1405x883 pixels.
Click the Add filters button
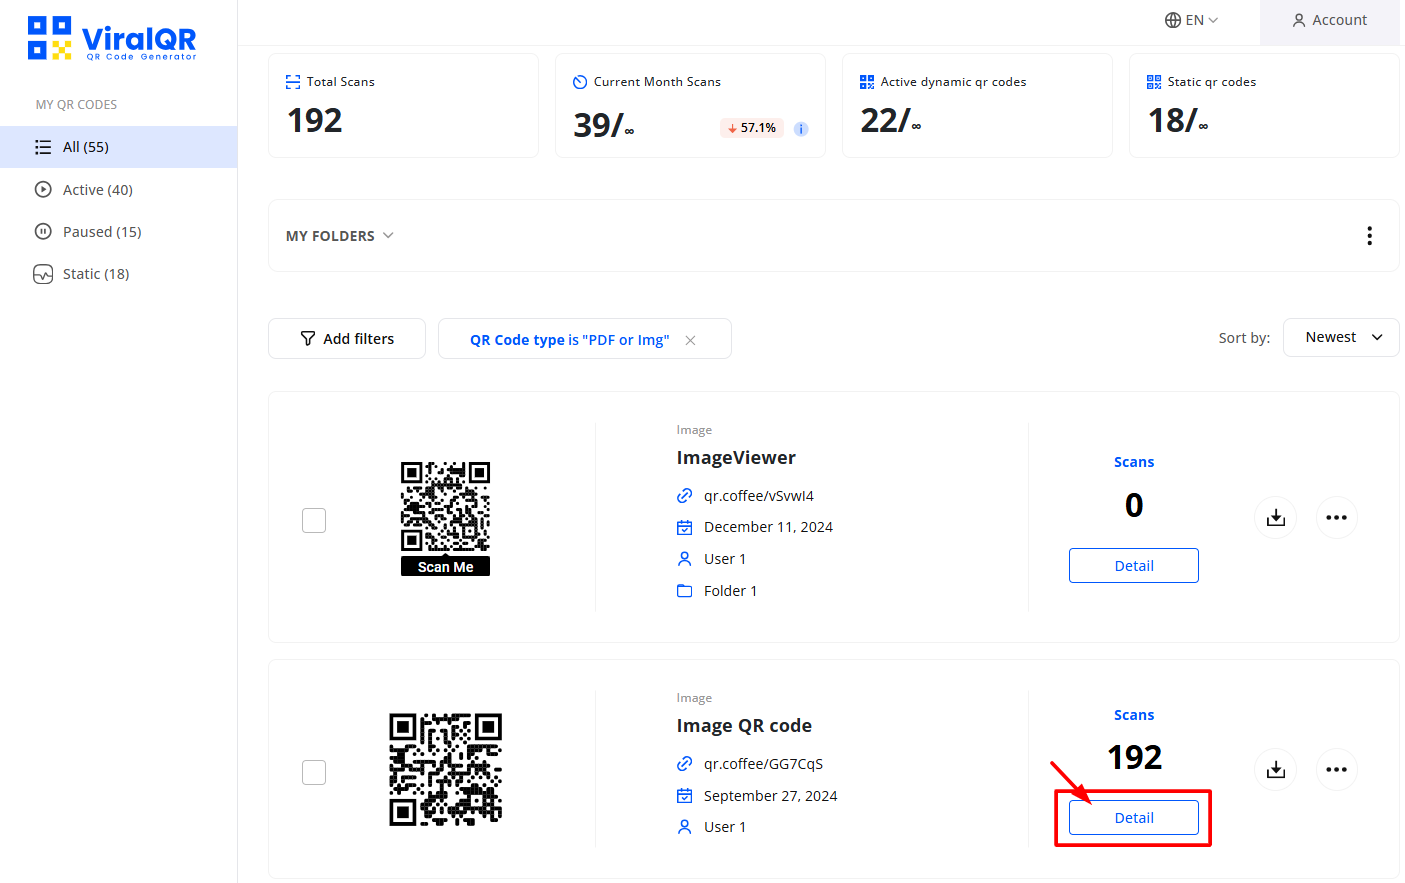point(347,339)
